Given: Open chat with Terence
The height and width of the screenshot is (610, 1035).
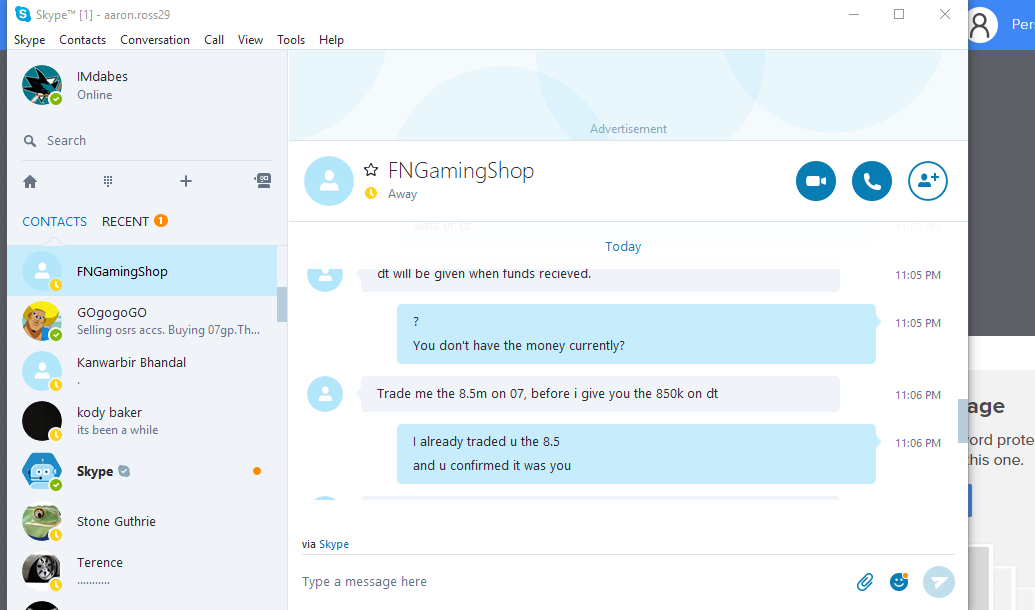Looking at the screenshot, I should click(x=142, y=570).
